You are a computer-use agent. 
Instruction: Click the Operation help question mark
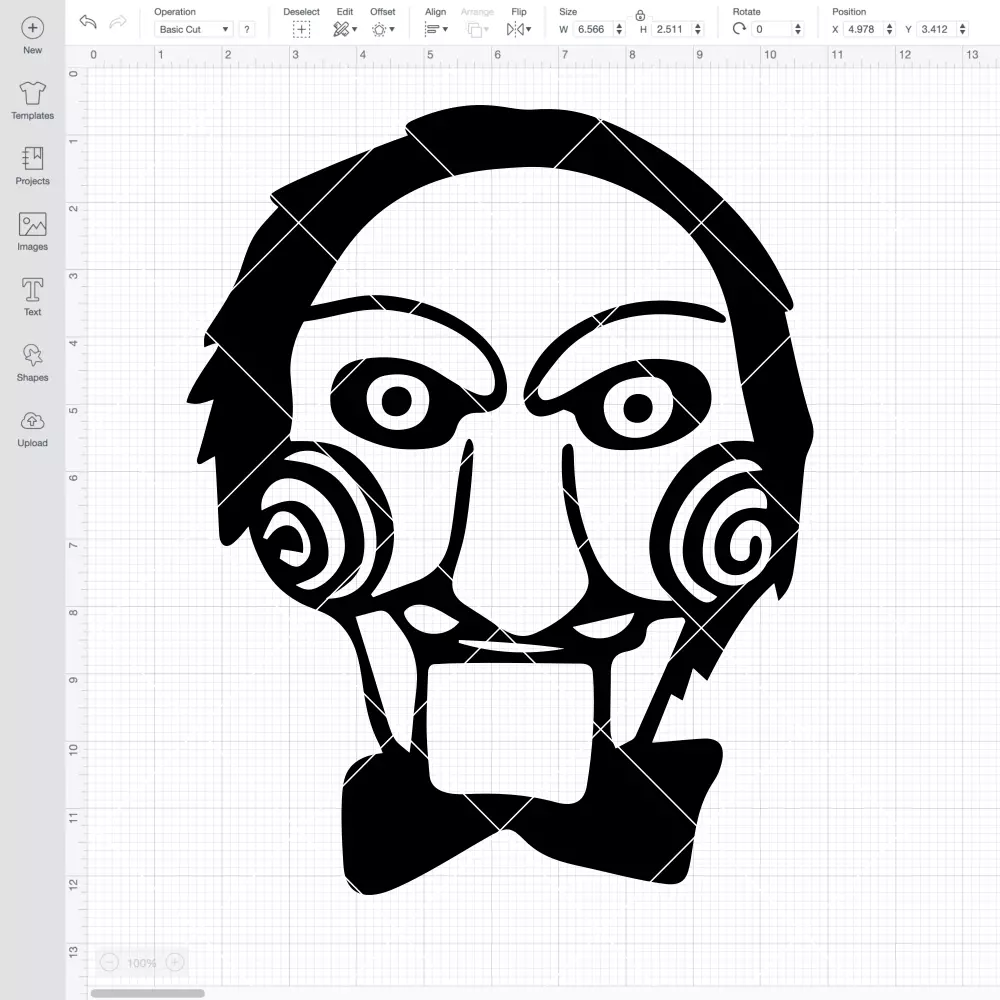(247, 29)
